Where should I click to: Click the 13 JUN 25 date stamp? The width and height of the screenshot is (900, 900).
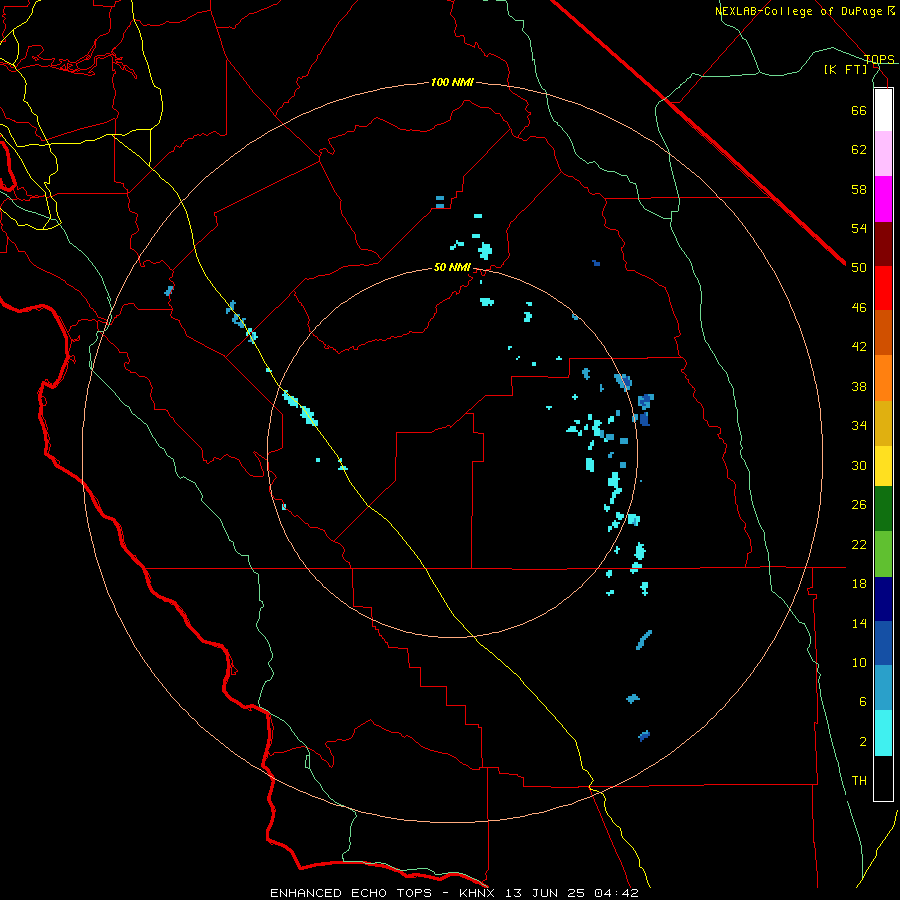pos(544,893)
